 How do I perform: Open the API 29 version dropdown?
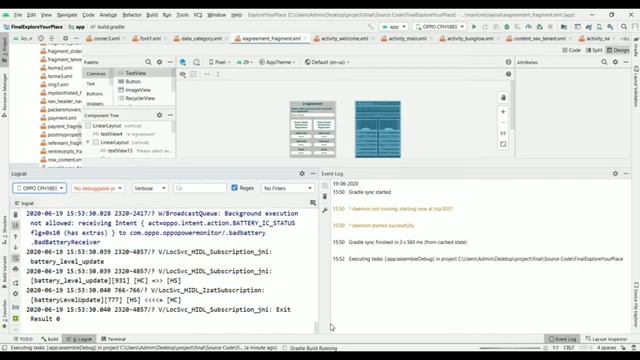coord(245,62)
